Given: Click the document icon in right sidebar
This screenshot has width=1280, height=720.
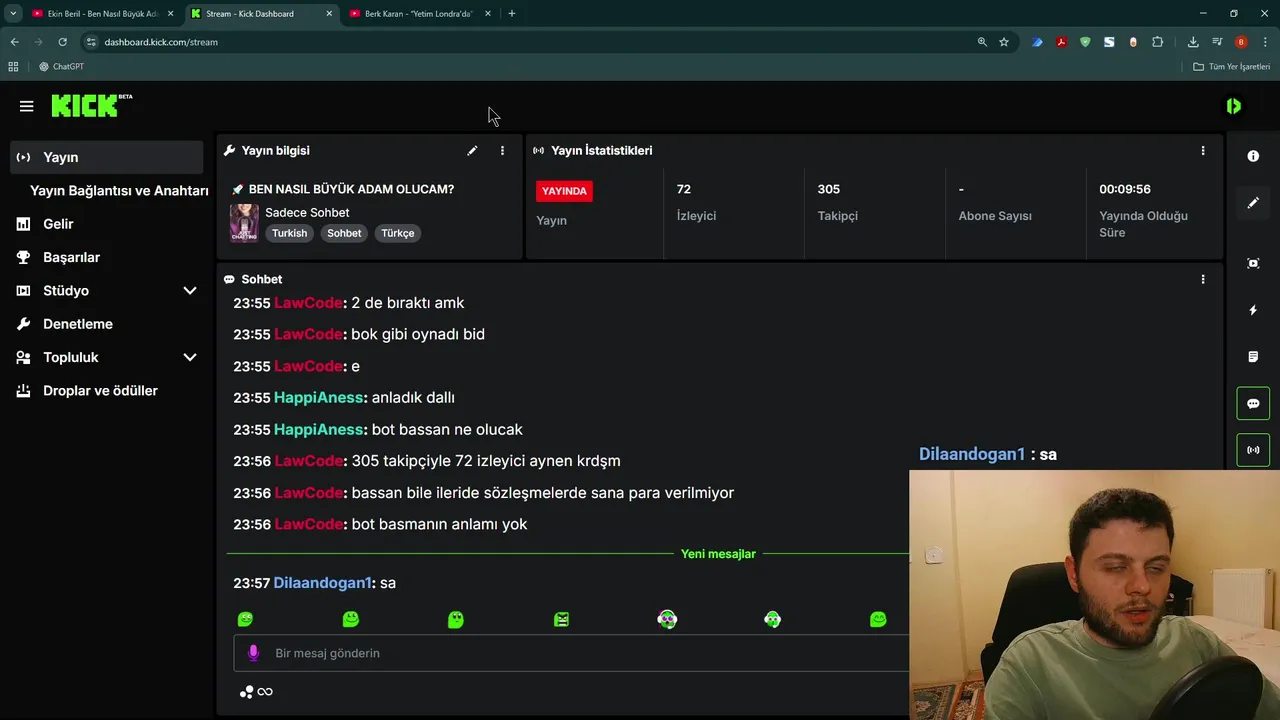Looking at the screenshot, I should coord(1253,357).
